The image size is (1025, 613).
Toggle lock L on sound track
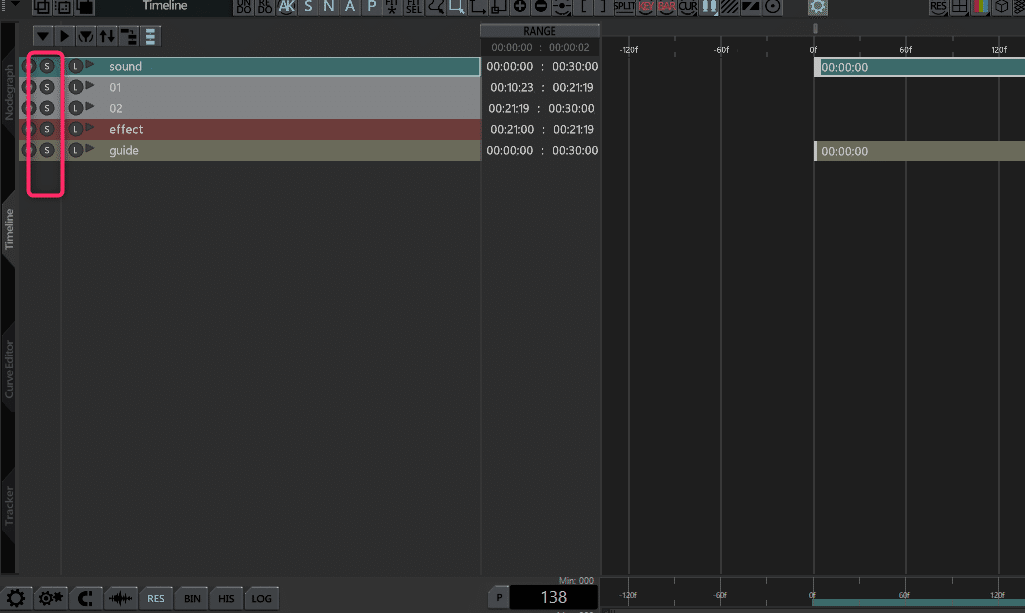75,66
